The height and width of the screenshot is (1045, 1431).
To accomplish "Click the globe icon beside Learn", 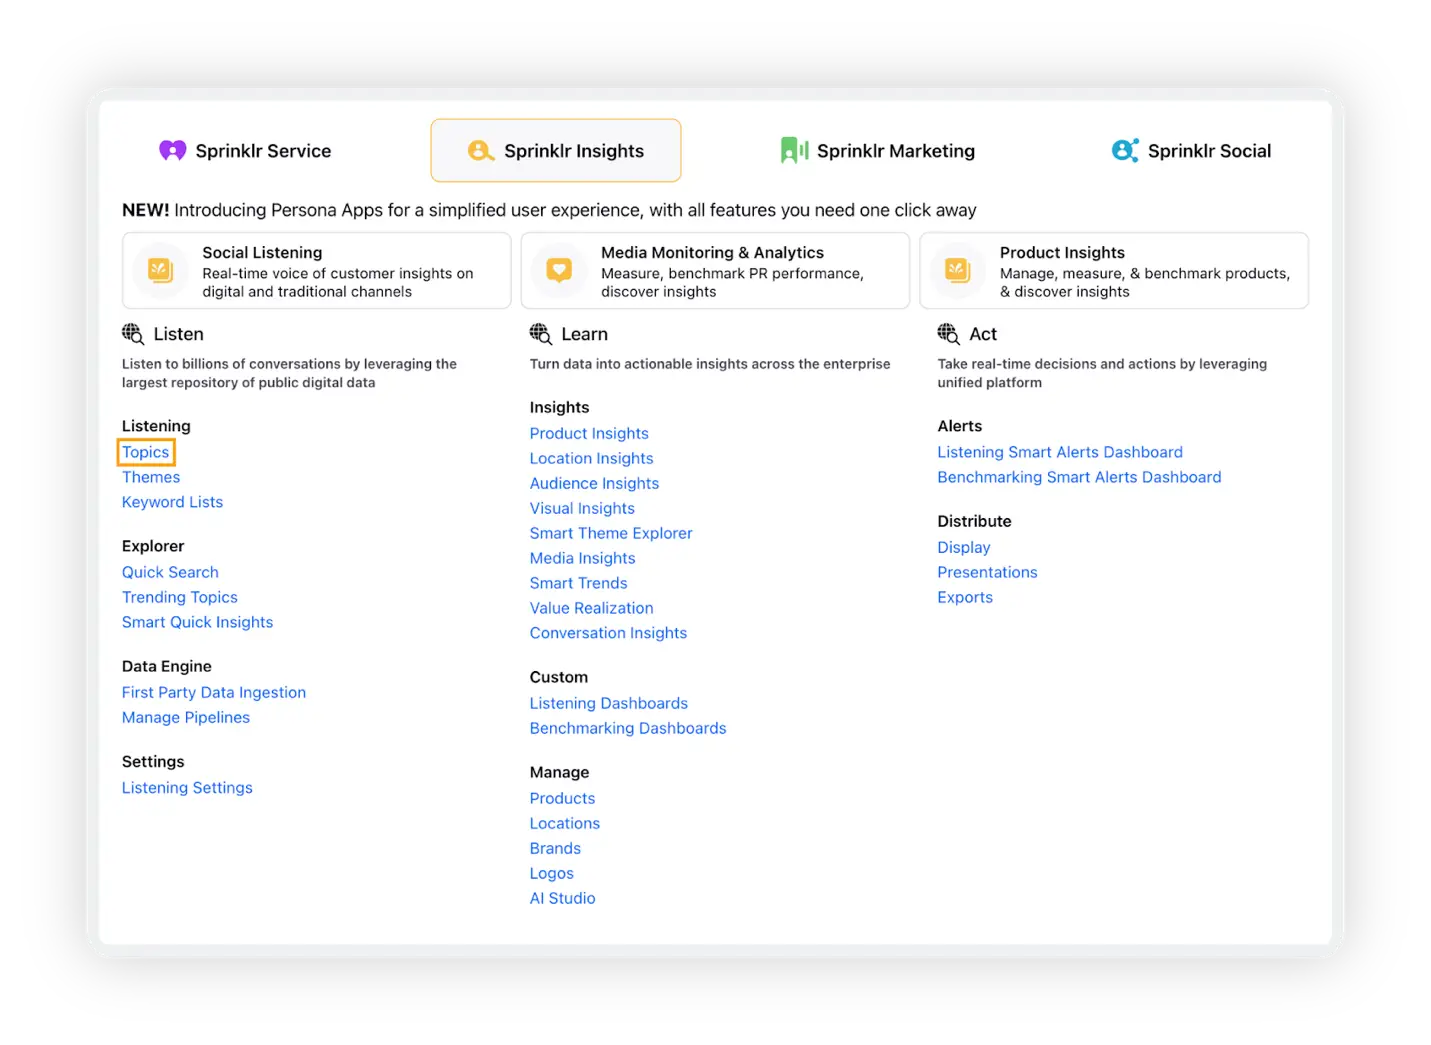I will tap(541, 334).
